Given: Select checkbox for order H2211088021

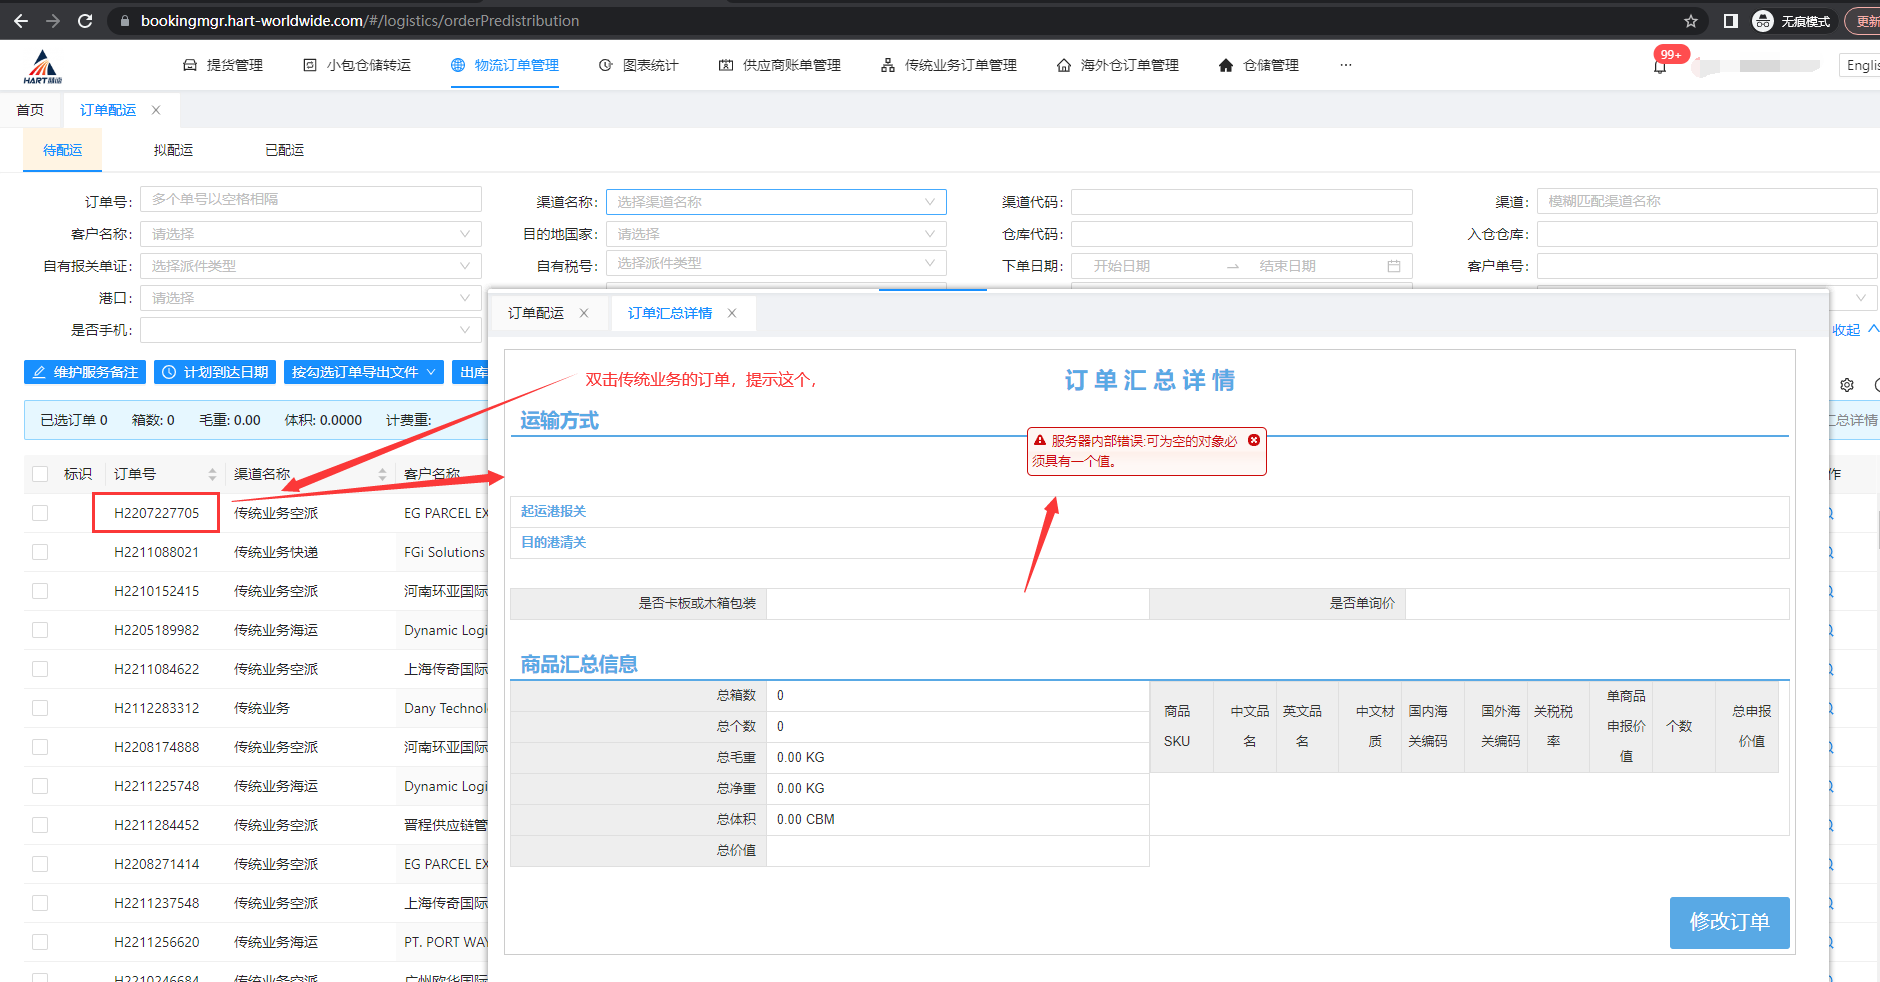Looking at the screenshot, I should [40, 552].
